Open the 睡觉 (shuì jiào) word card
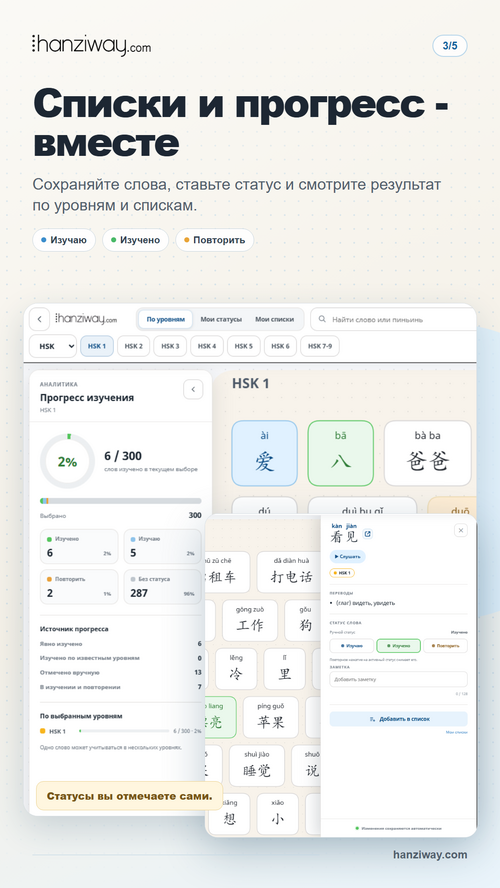 click(x=257, y=766)
